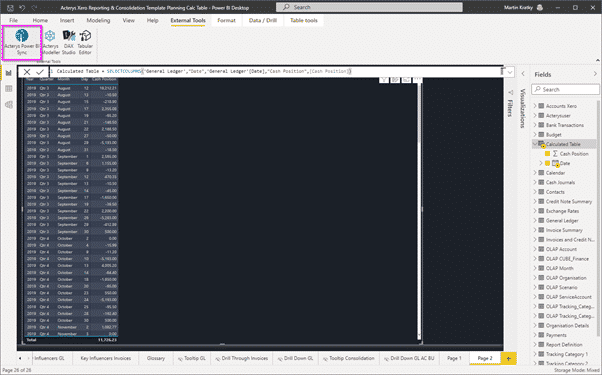This screenshot has width=602, height=375.
Task: Collapse the Fields pane with arrow
Action: tap(595, 74)
